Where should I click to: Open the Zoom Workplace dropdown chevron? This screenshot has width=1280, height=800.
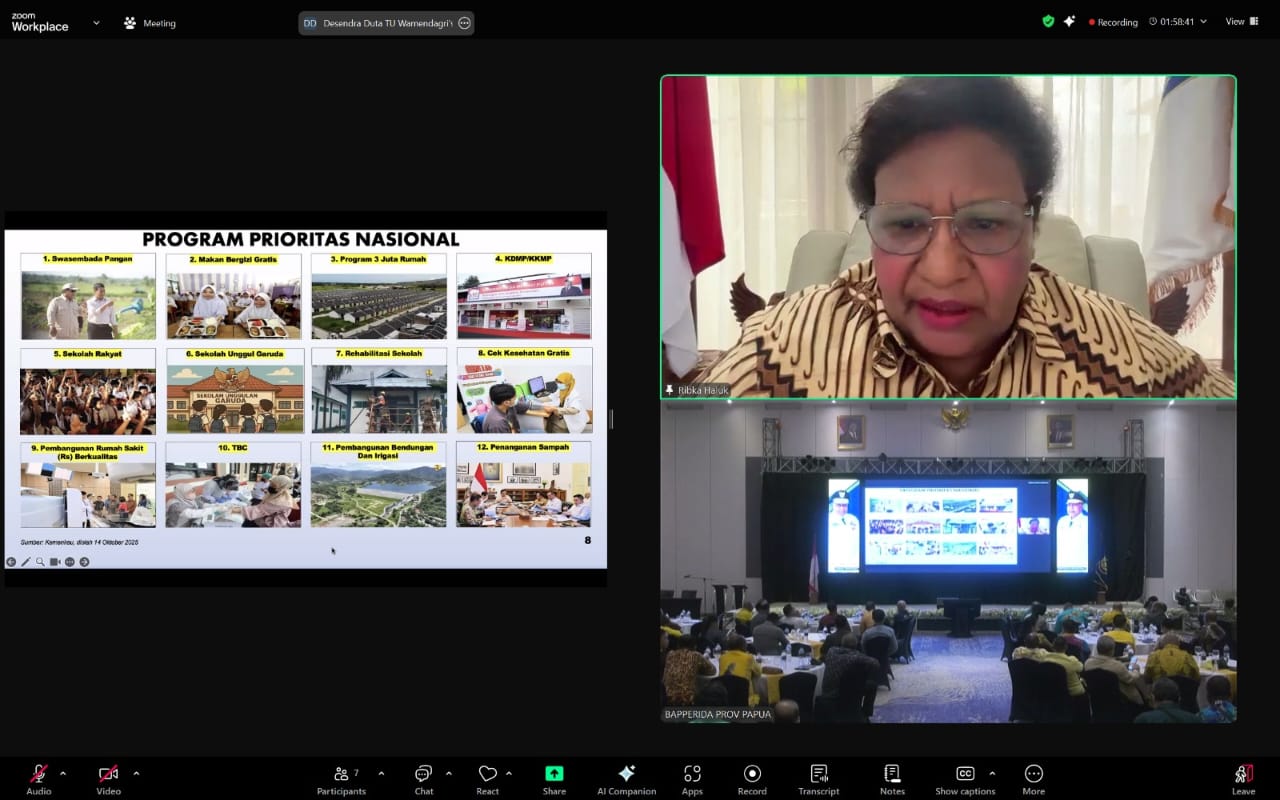point(96,22)
